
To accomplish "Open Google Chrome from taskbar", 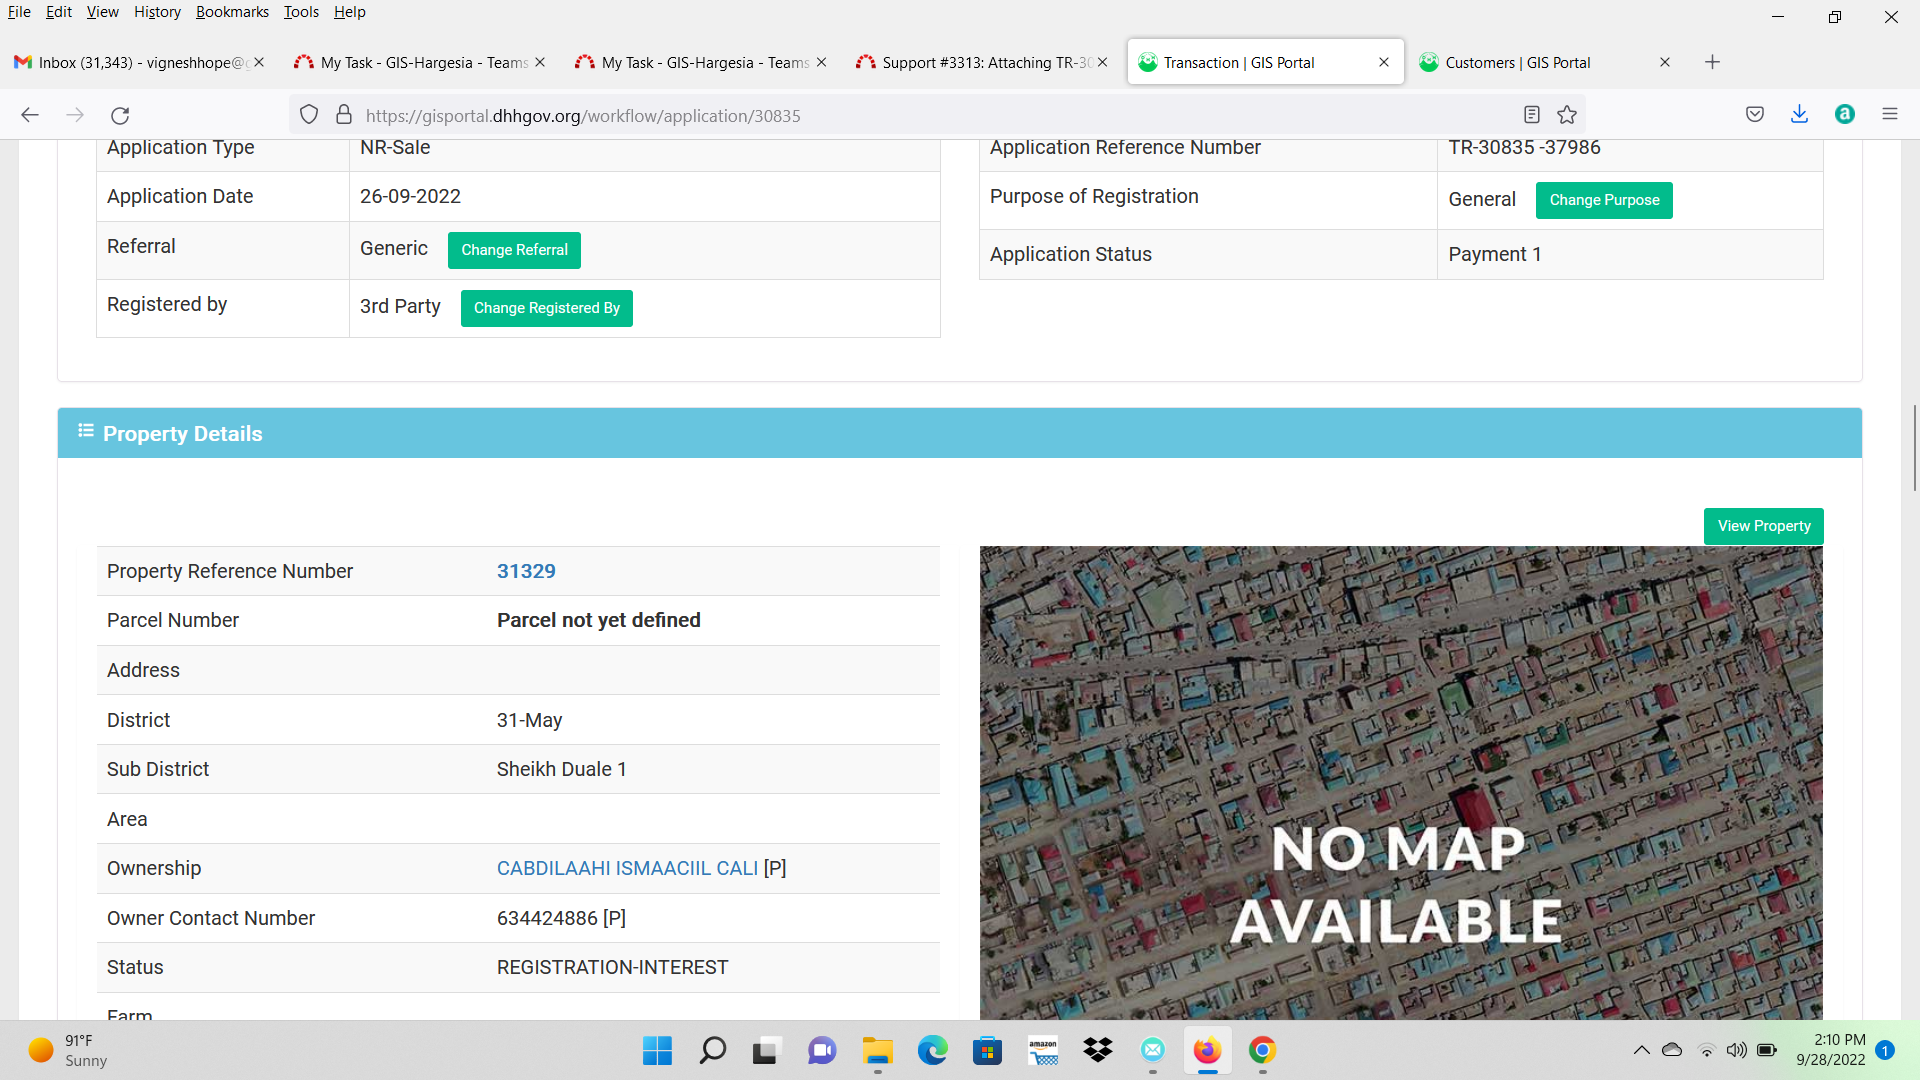I will click(1262, 1050).
